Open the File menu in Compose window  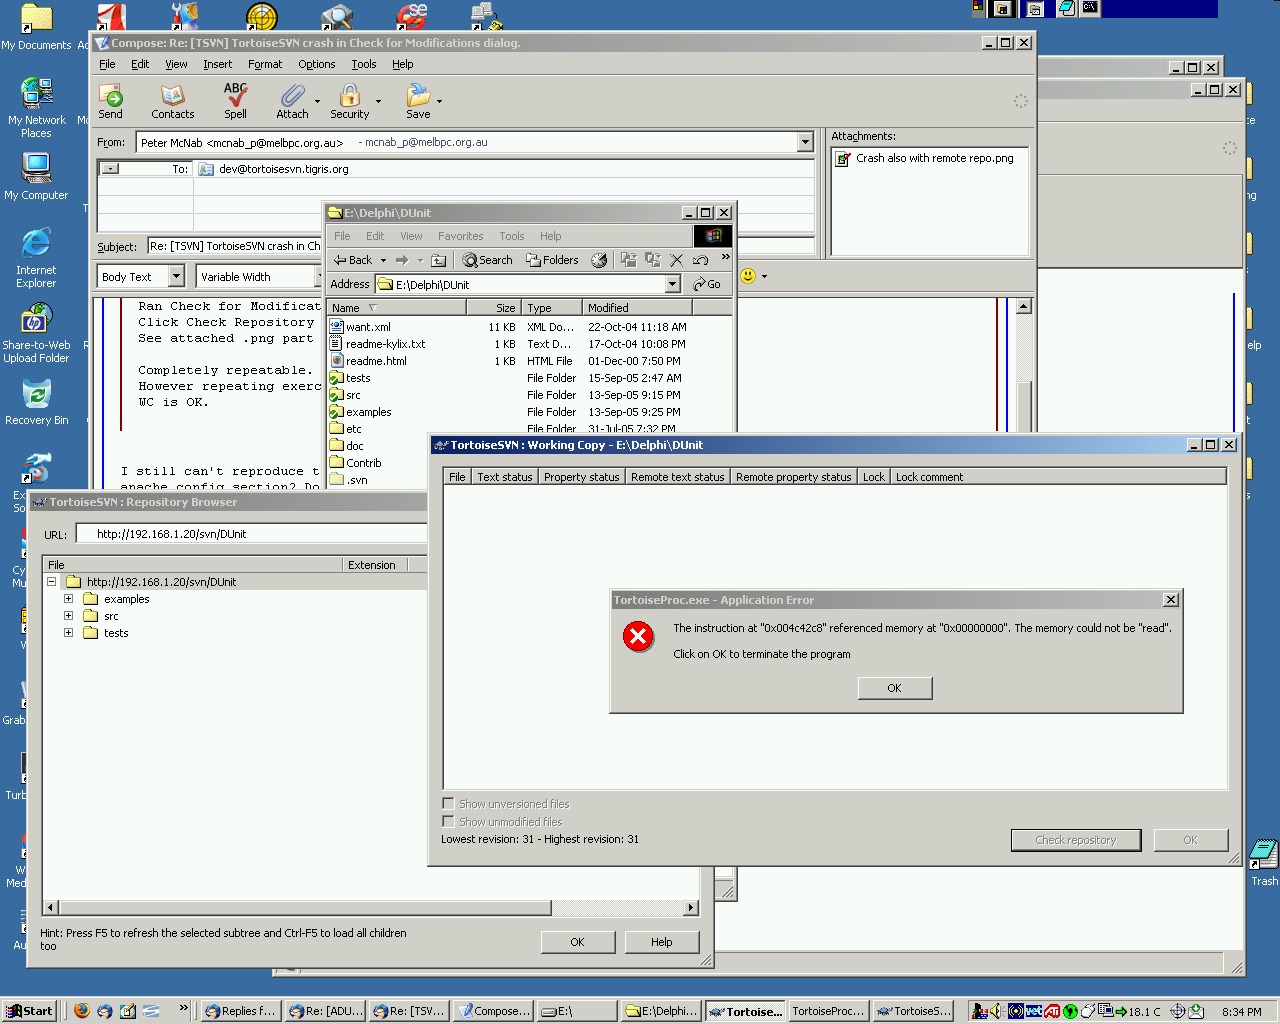point(107,64)
